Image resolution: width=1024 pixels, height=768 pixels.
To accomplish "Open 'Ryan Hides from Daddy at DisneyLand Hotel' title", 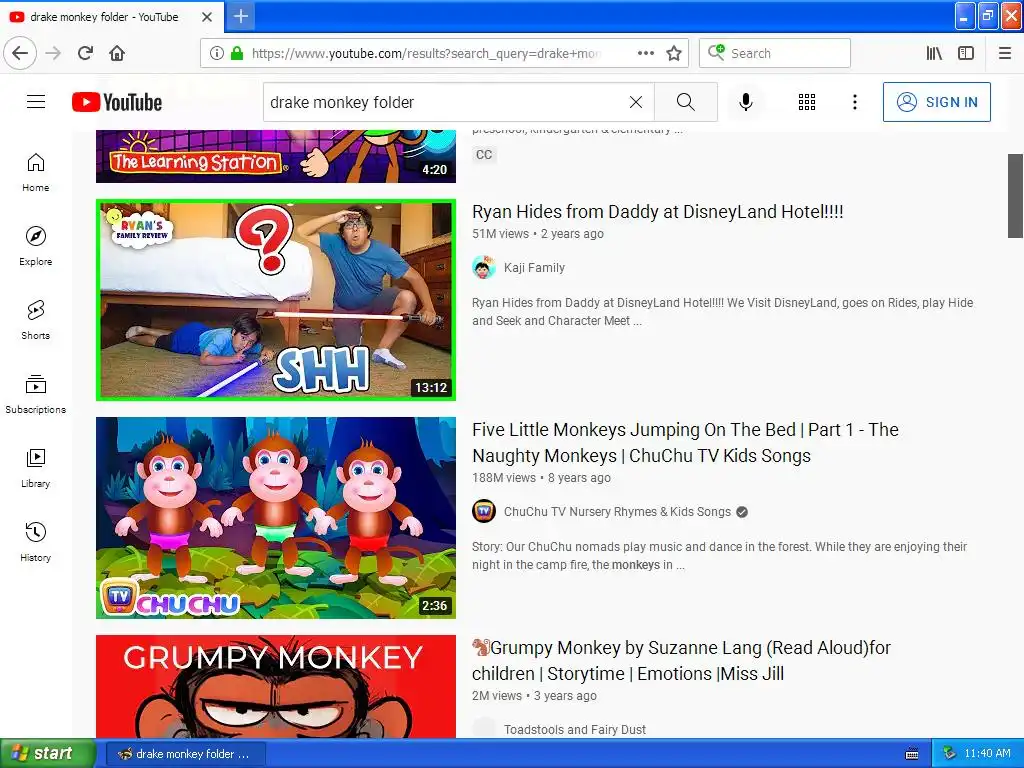I will pyautogui.click(x=658, y=212).
